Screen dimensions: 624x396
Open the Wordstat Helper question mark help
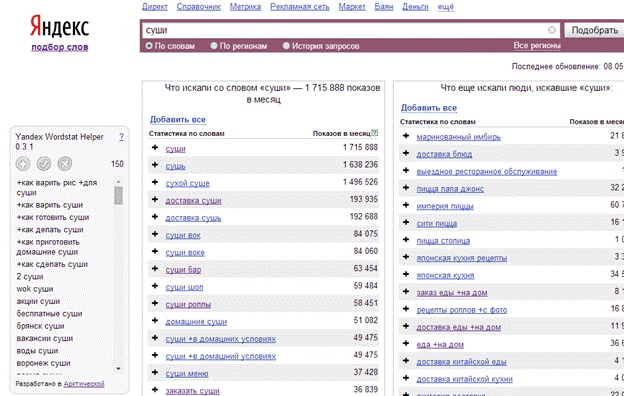coord(121,137)
